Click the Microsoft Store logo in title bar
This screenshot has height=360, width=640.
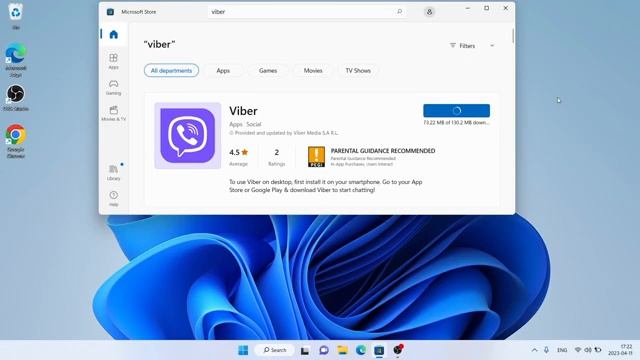(x=110, y=12)
